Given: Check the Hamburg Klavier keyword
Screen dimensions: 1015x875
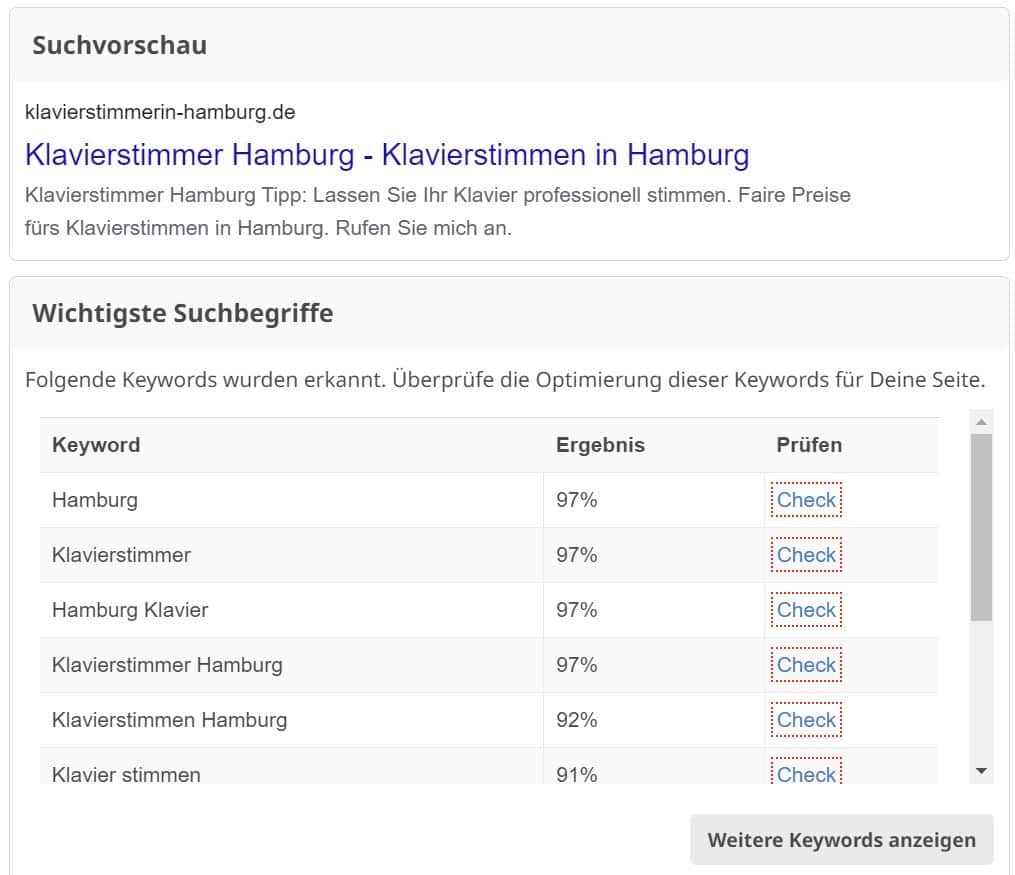Looking at the screenshot, I should pyautogui.click(x=806, y=610).
